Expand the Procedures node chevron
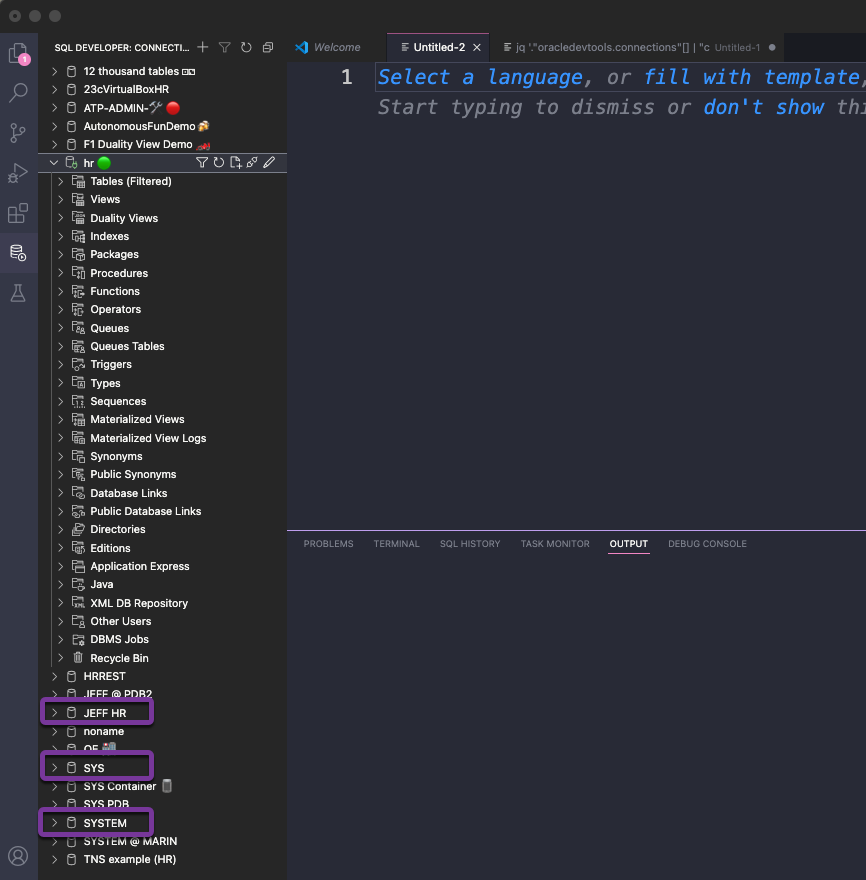 pyautogui.click(x=61, y=273)
